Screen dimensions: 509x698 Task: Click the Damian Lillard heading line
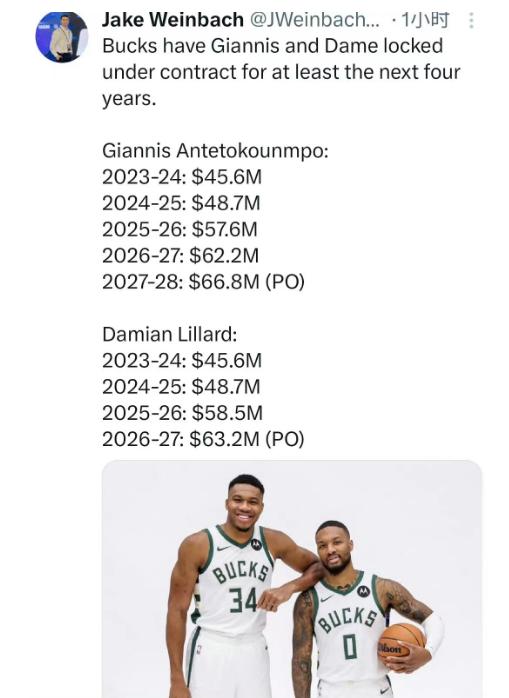click(170, 334)
